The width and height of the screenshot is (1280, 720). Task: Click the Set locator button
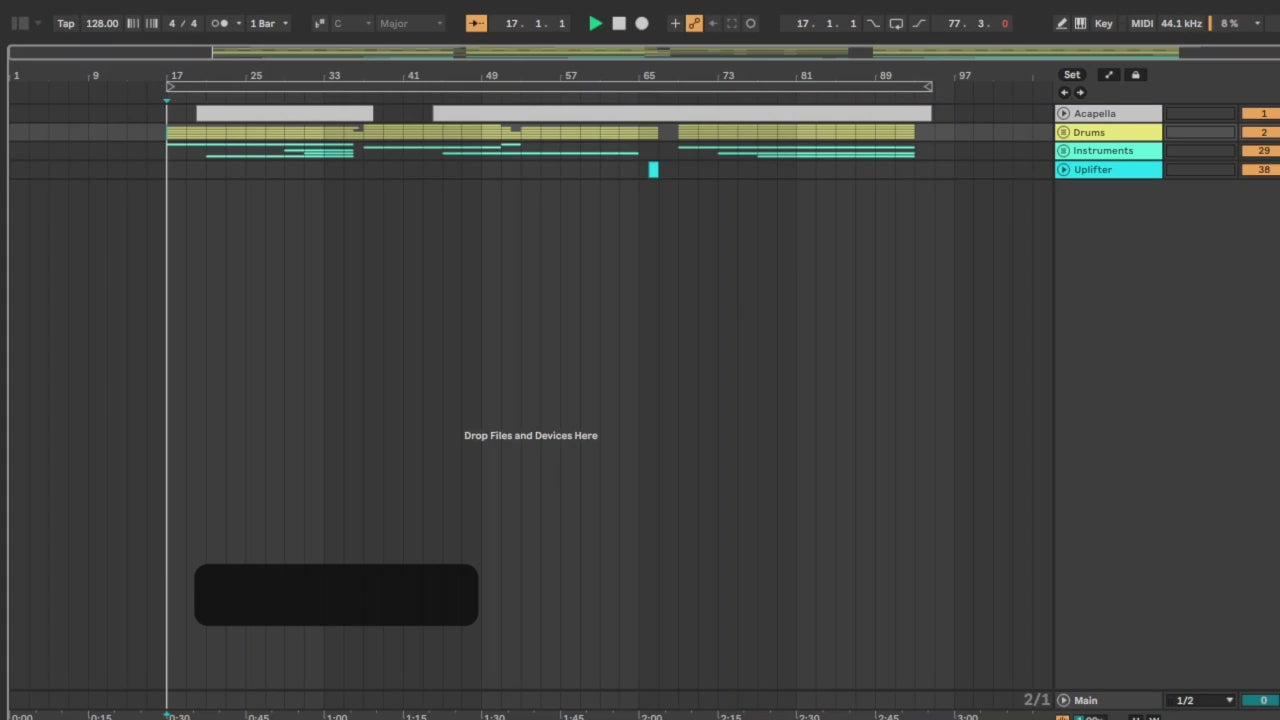1072,75
